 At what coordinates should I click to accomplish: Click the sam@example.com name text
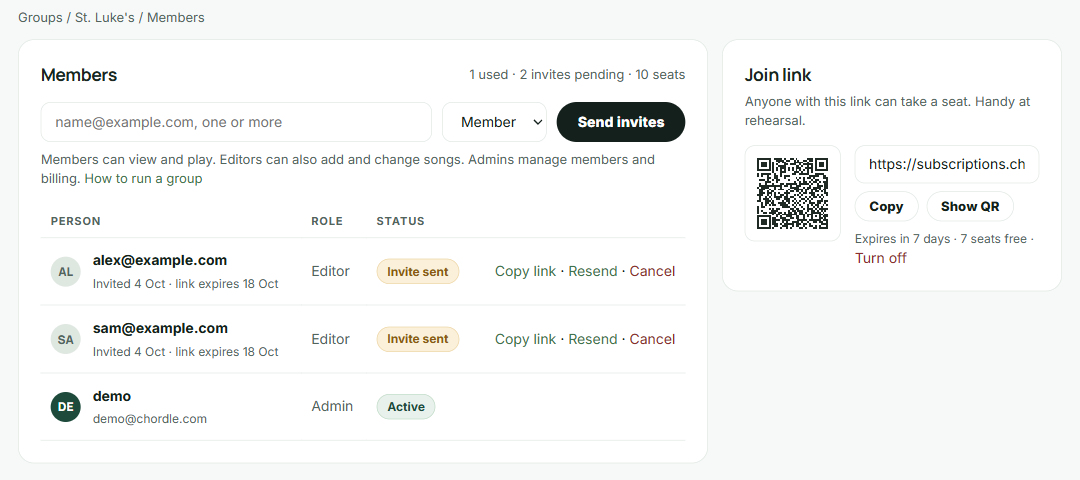click(x=160, y=328)
